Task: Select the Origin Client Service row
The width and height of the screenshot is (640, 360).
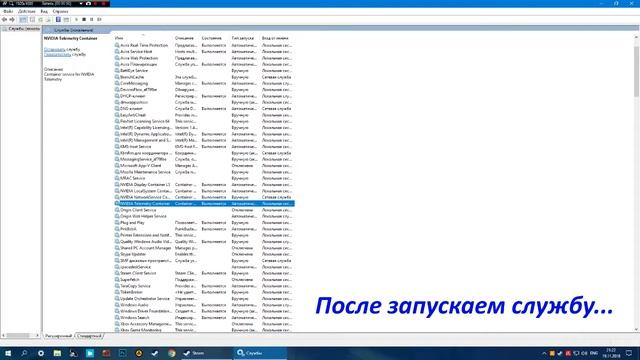Action: click(204, 210)
